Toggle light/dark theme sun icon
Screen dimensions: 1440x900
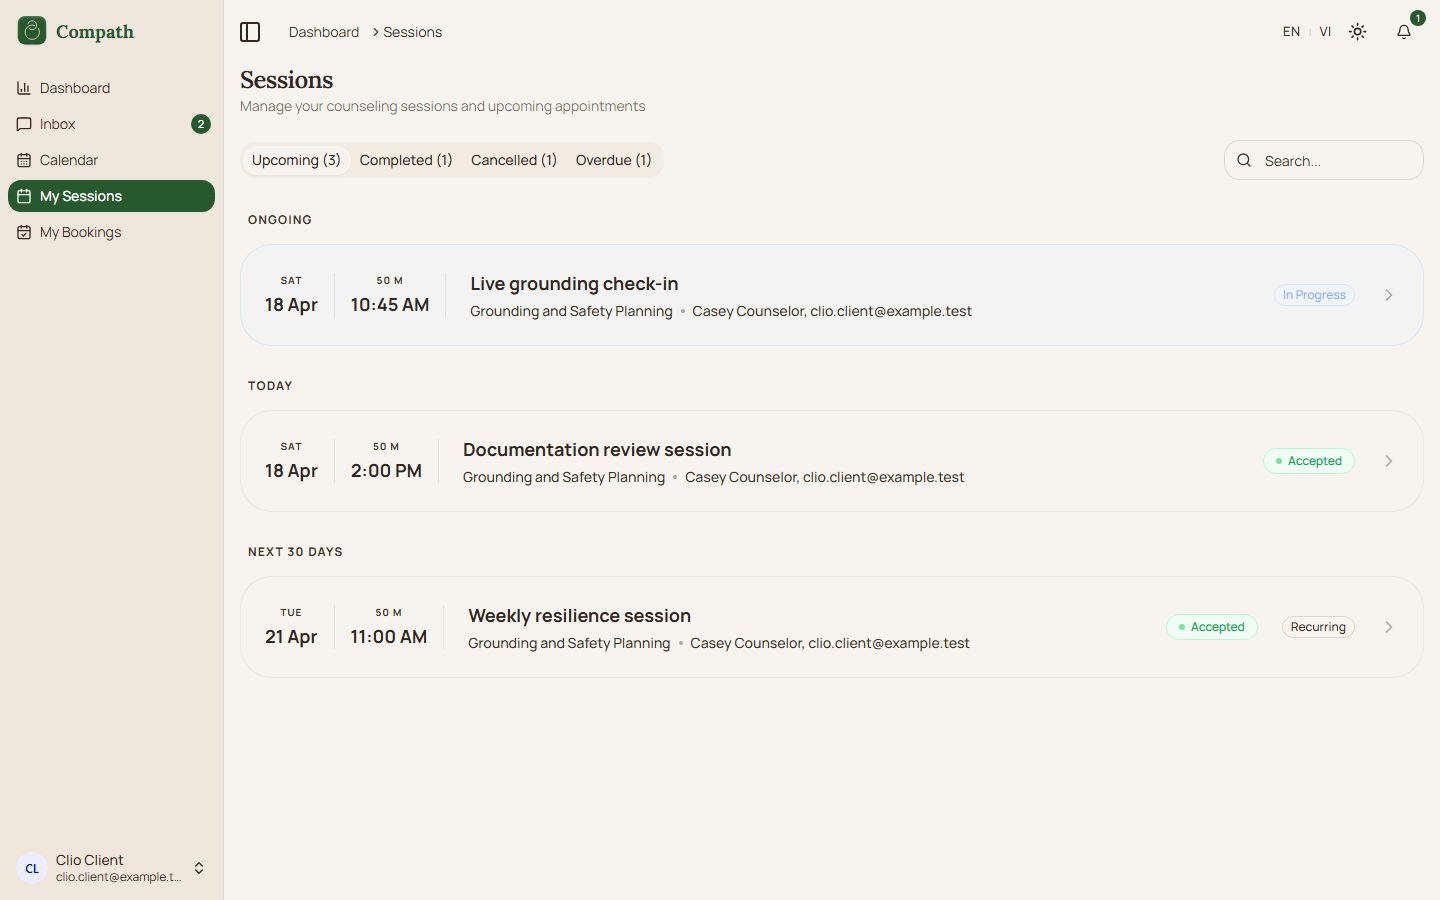pyautogui.click(x=1357, y=32)
